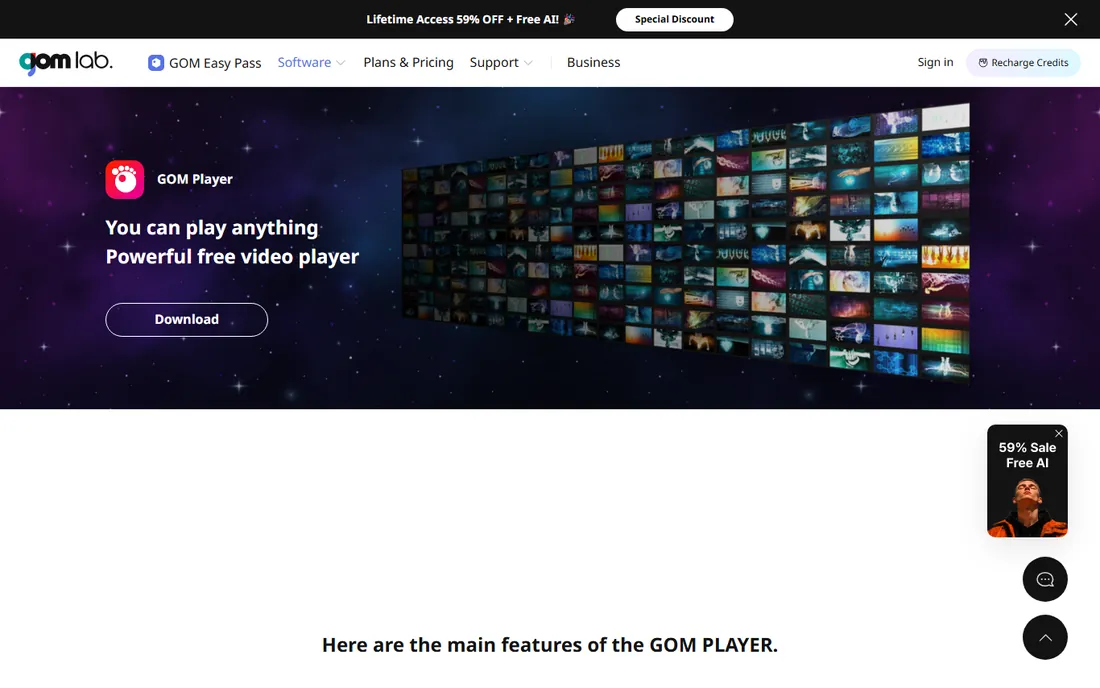Click the back-to-top arrow button
This screenshot has width=1100, height=688.
tap(1045, 638)
